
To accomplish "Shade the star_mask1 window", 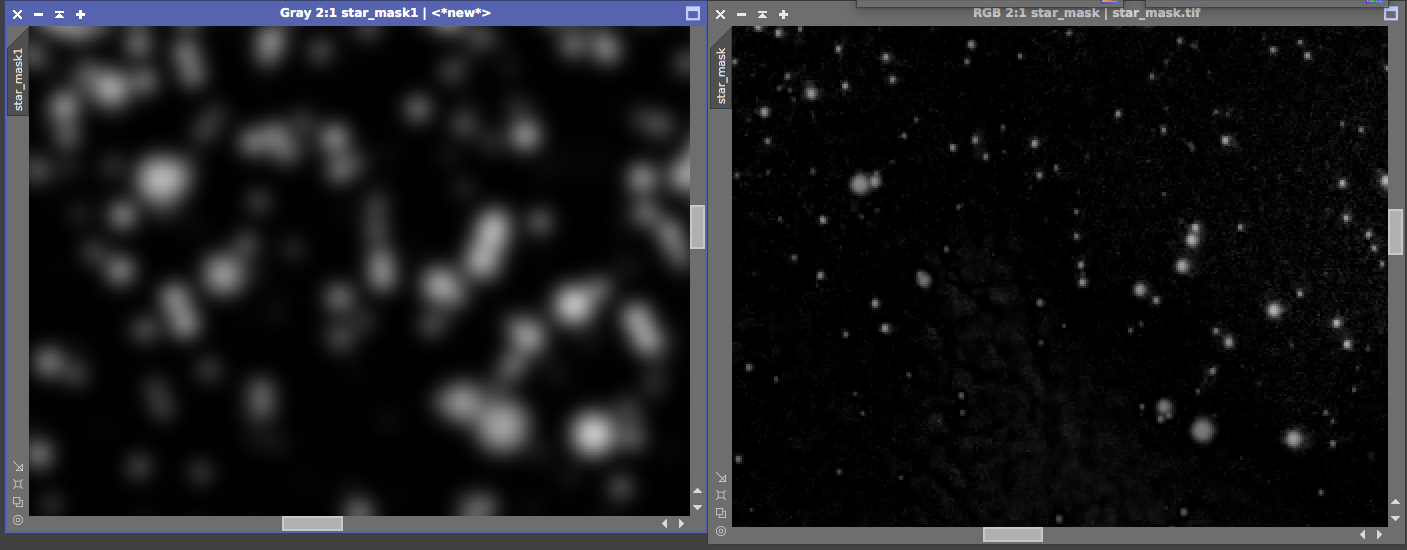I will coord(59,14).
